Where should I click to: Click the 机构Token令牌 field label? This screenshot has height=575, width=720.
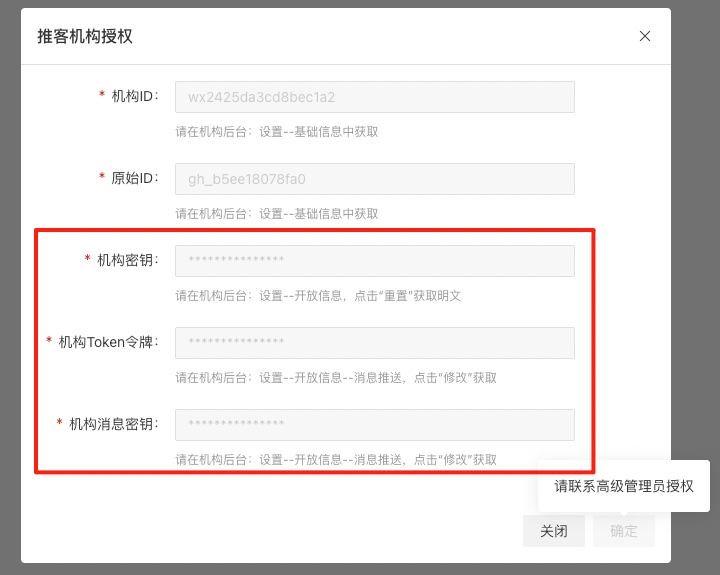[x=108, y=342]
